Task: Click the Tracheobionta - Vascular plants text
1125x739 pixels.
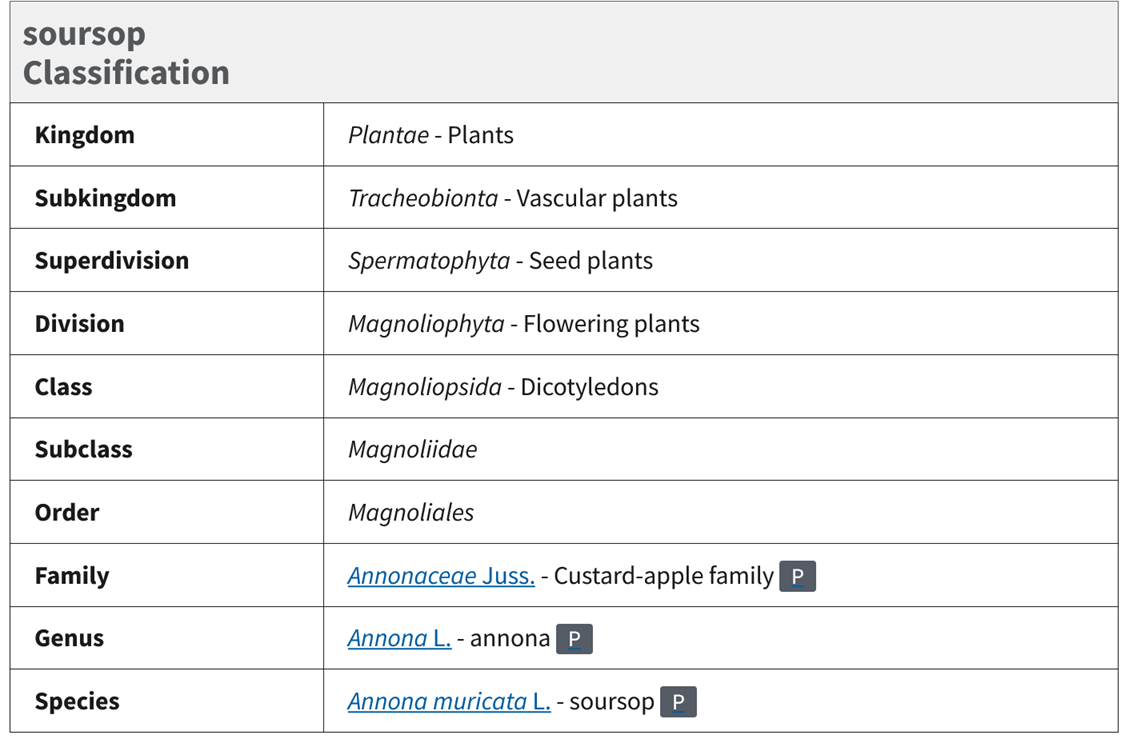Action: pyautogui.click(x=512, y=199)
